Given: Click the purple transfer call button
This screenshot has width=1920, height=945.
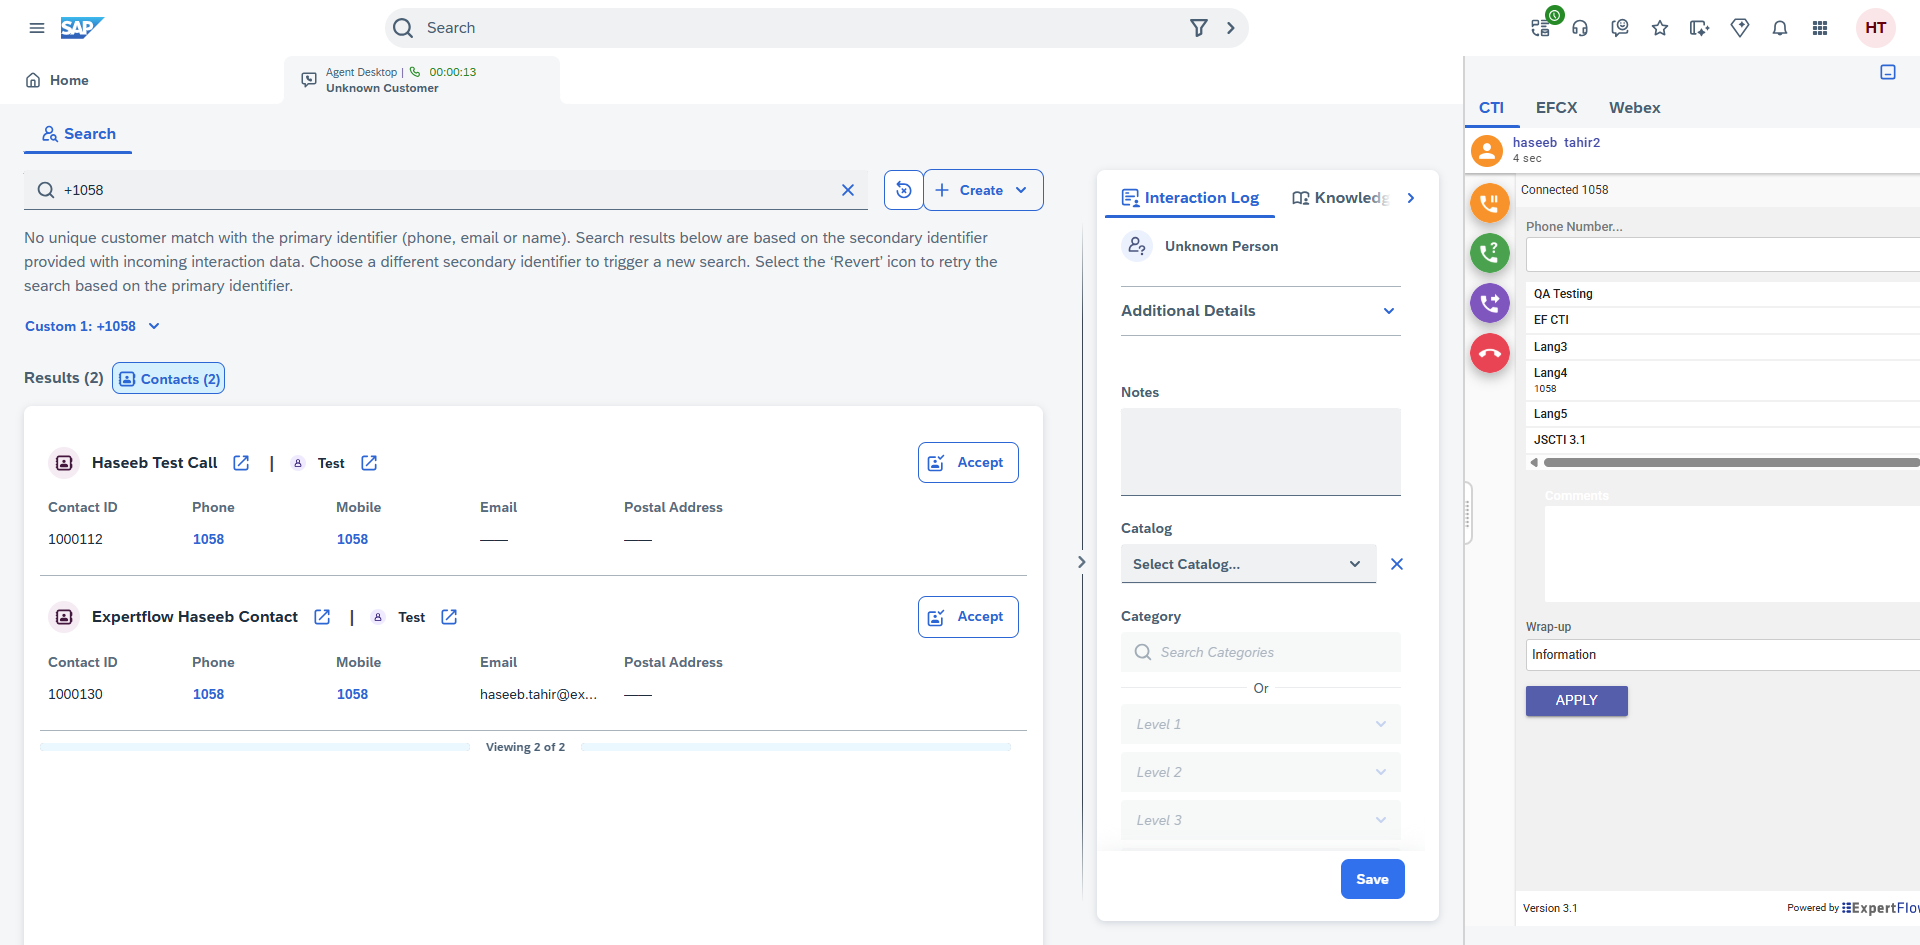Looking at the screenshot, I should 1489,302.
